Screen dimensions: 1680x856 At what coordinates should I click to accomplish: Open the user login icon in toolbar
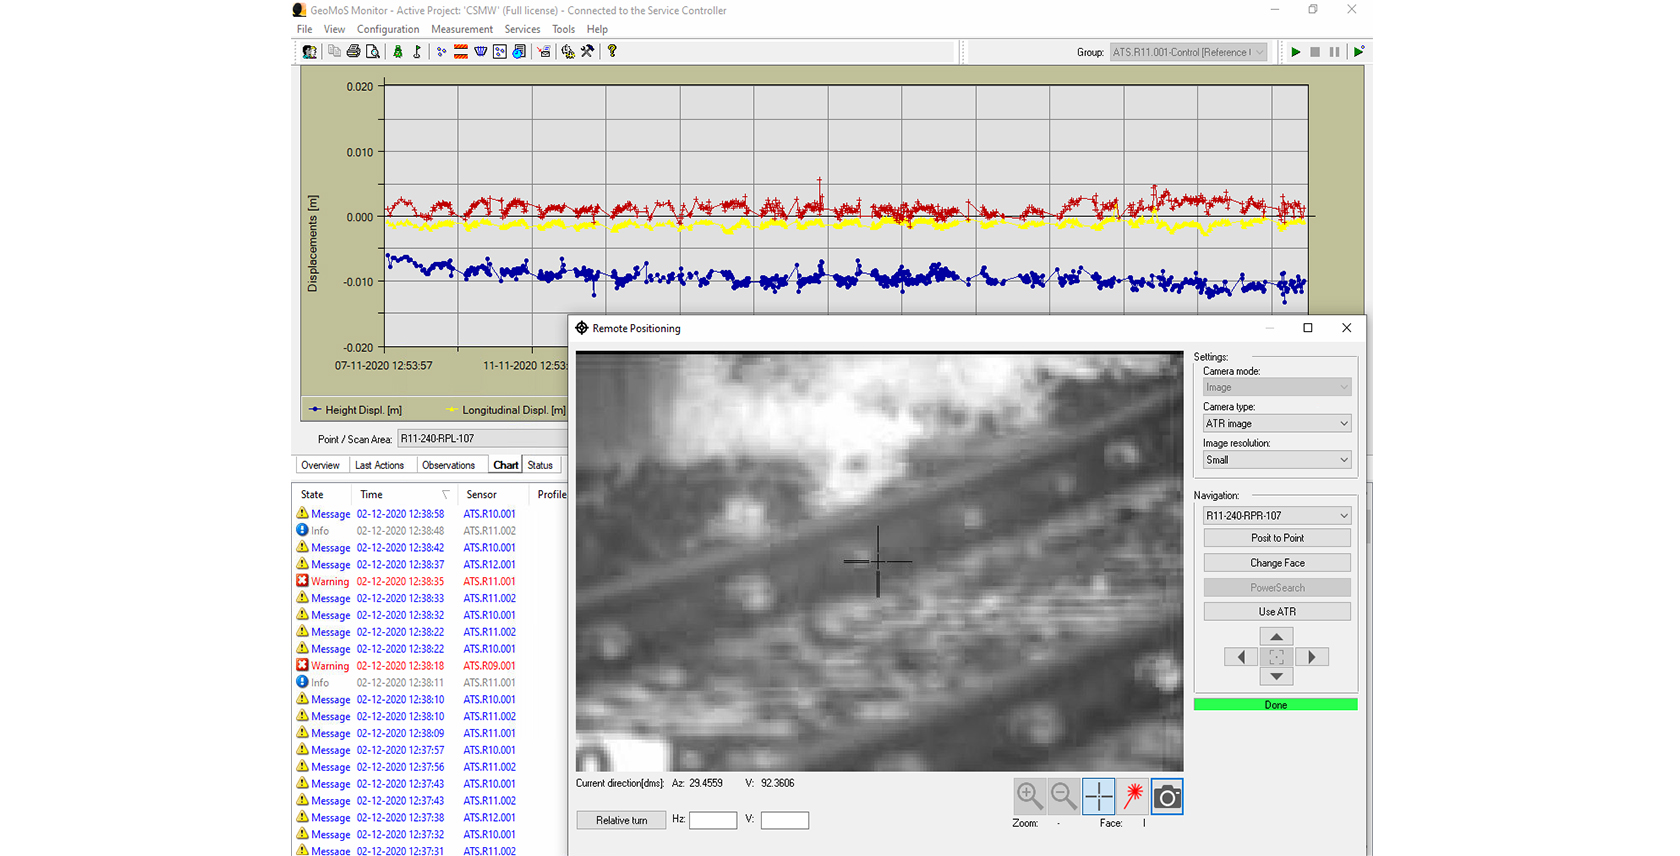coord(310,52)
